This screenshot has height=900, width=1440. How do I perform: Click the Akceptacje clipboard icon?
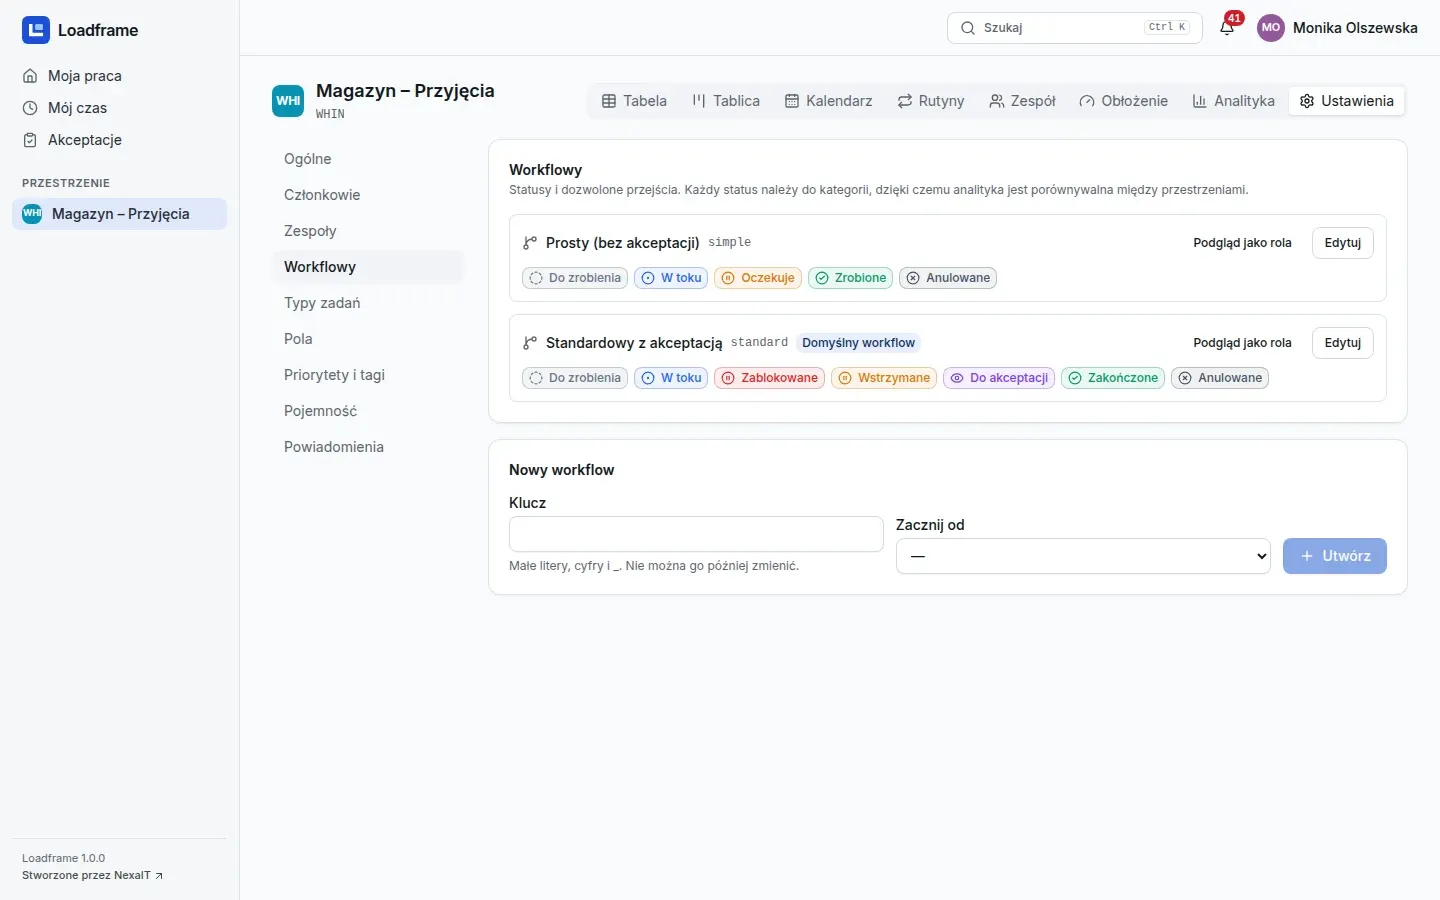30,140
